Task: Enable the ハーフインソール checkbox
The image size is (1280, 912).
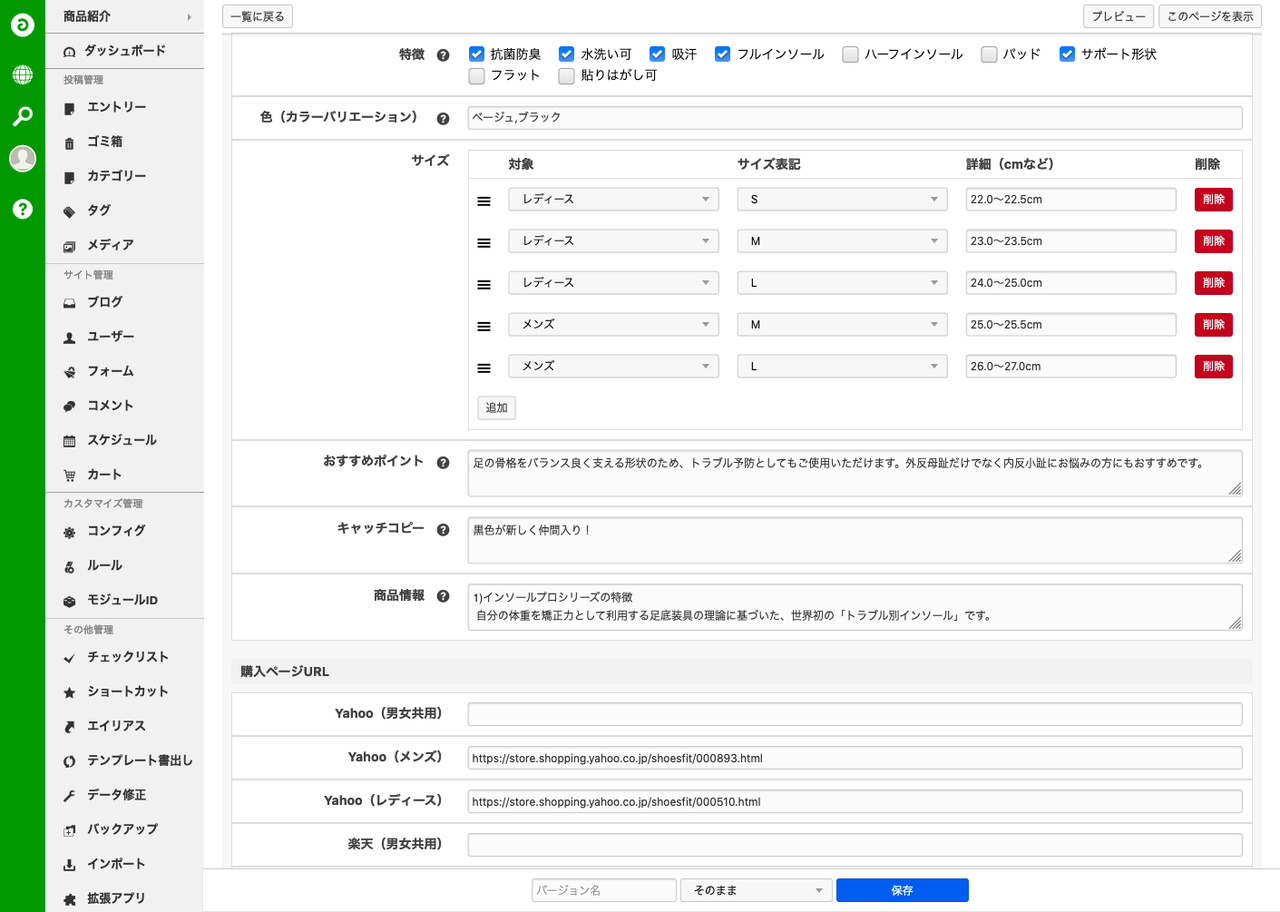Action: point(850,54)
